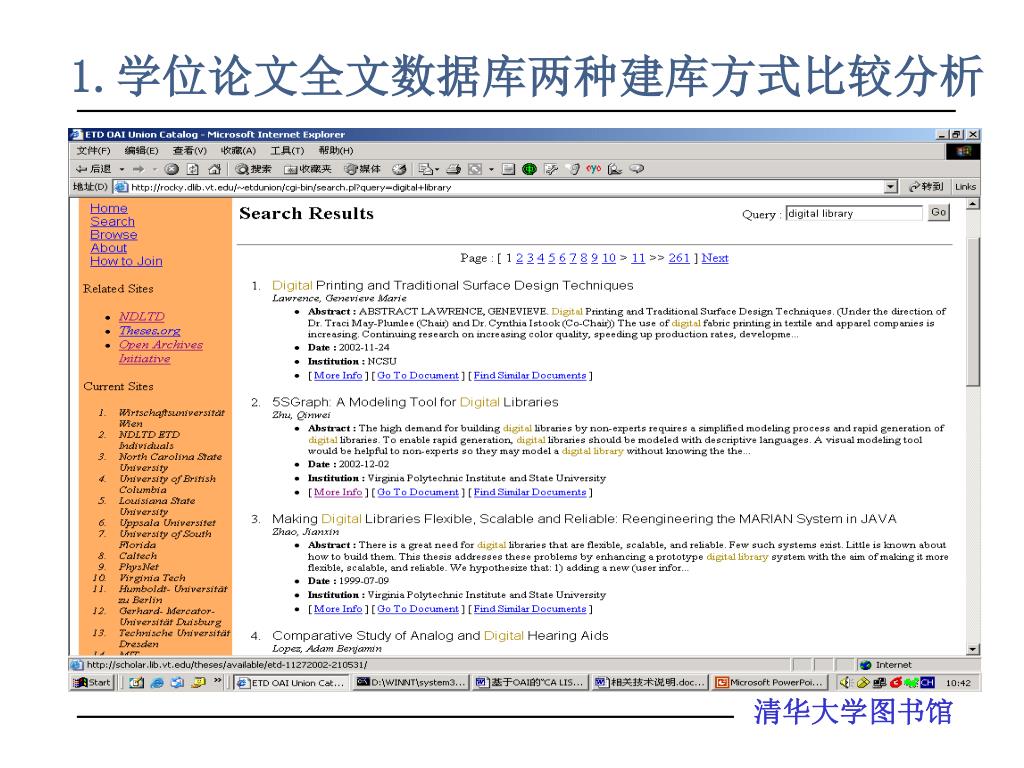This screenshot has height=768, width=1024.
Task: Go to results page 10
Action: tap(609, 258)
